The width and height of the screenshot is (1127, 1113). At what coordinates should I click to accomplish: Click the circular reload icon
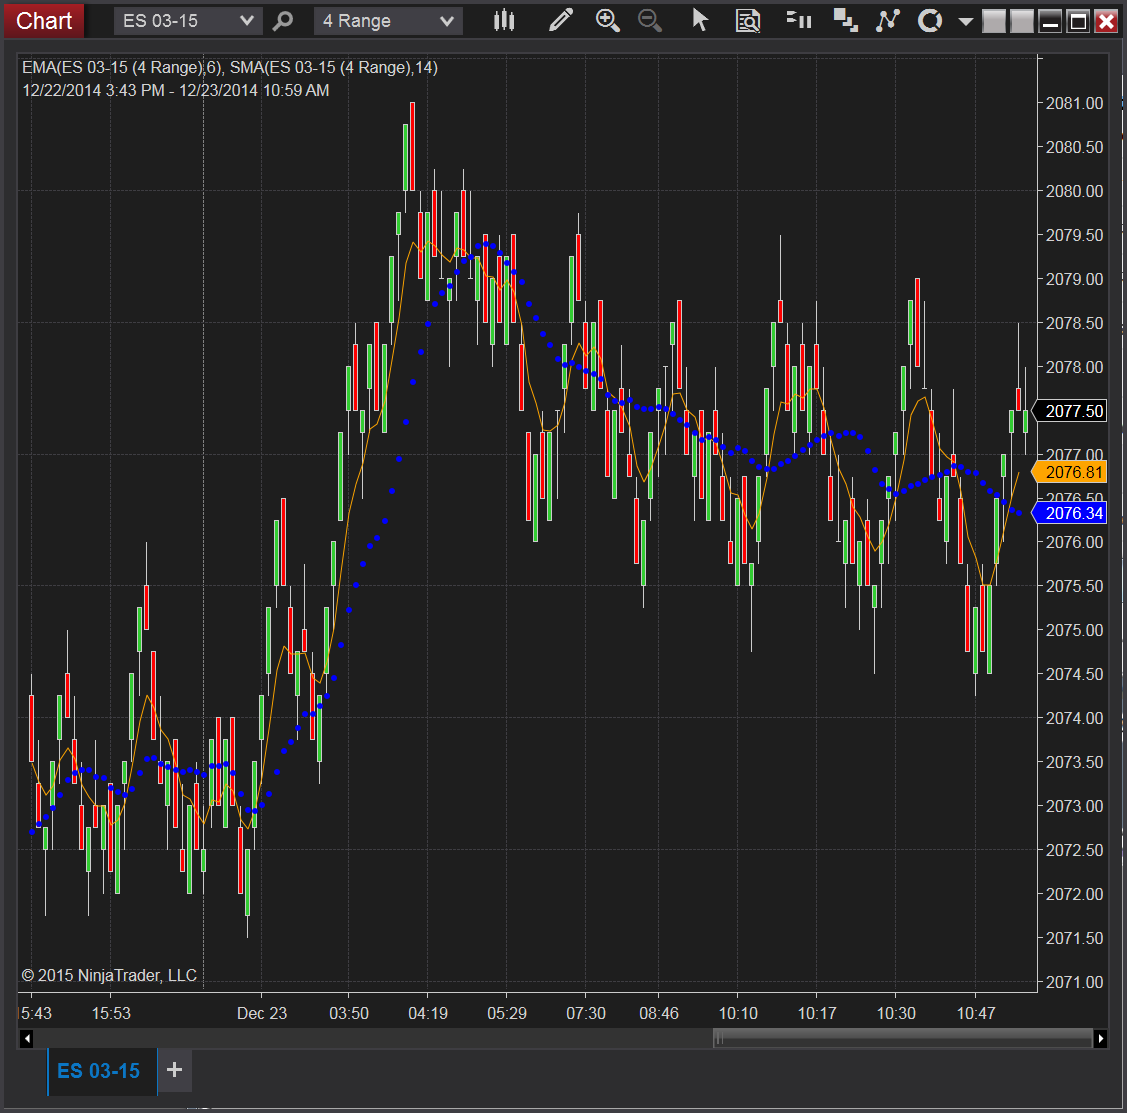pyautogui.click(x=930, y=21)
